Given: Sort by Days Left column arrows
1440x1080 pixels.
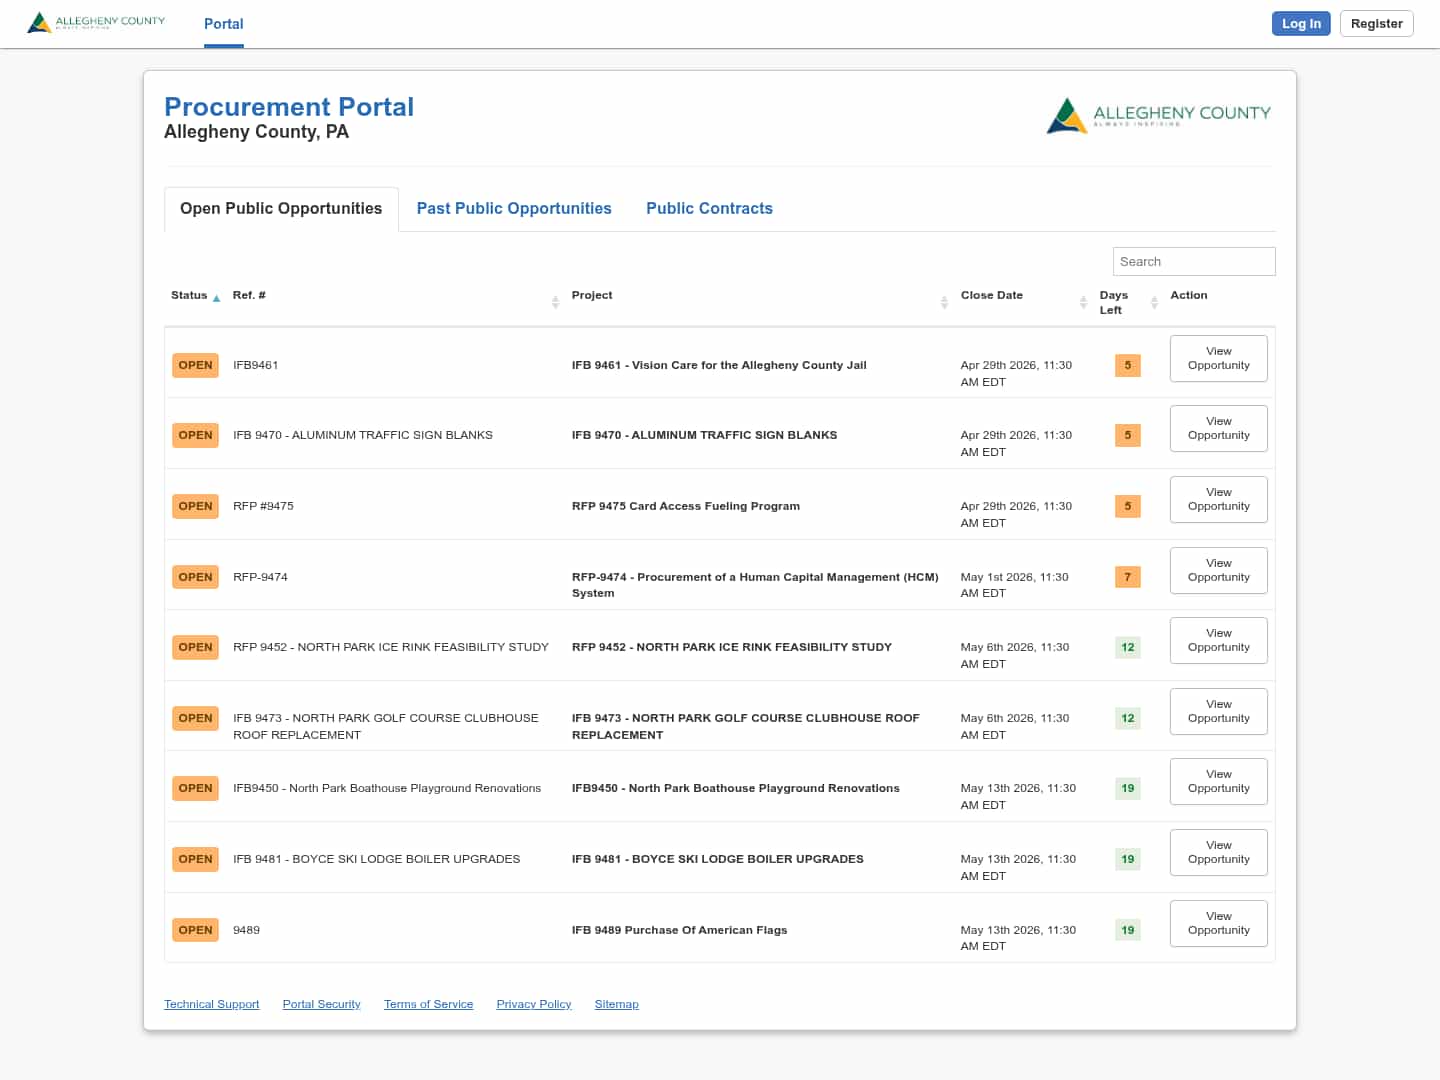Looking at the screenshot, I should (1154, 302).
